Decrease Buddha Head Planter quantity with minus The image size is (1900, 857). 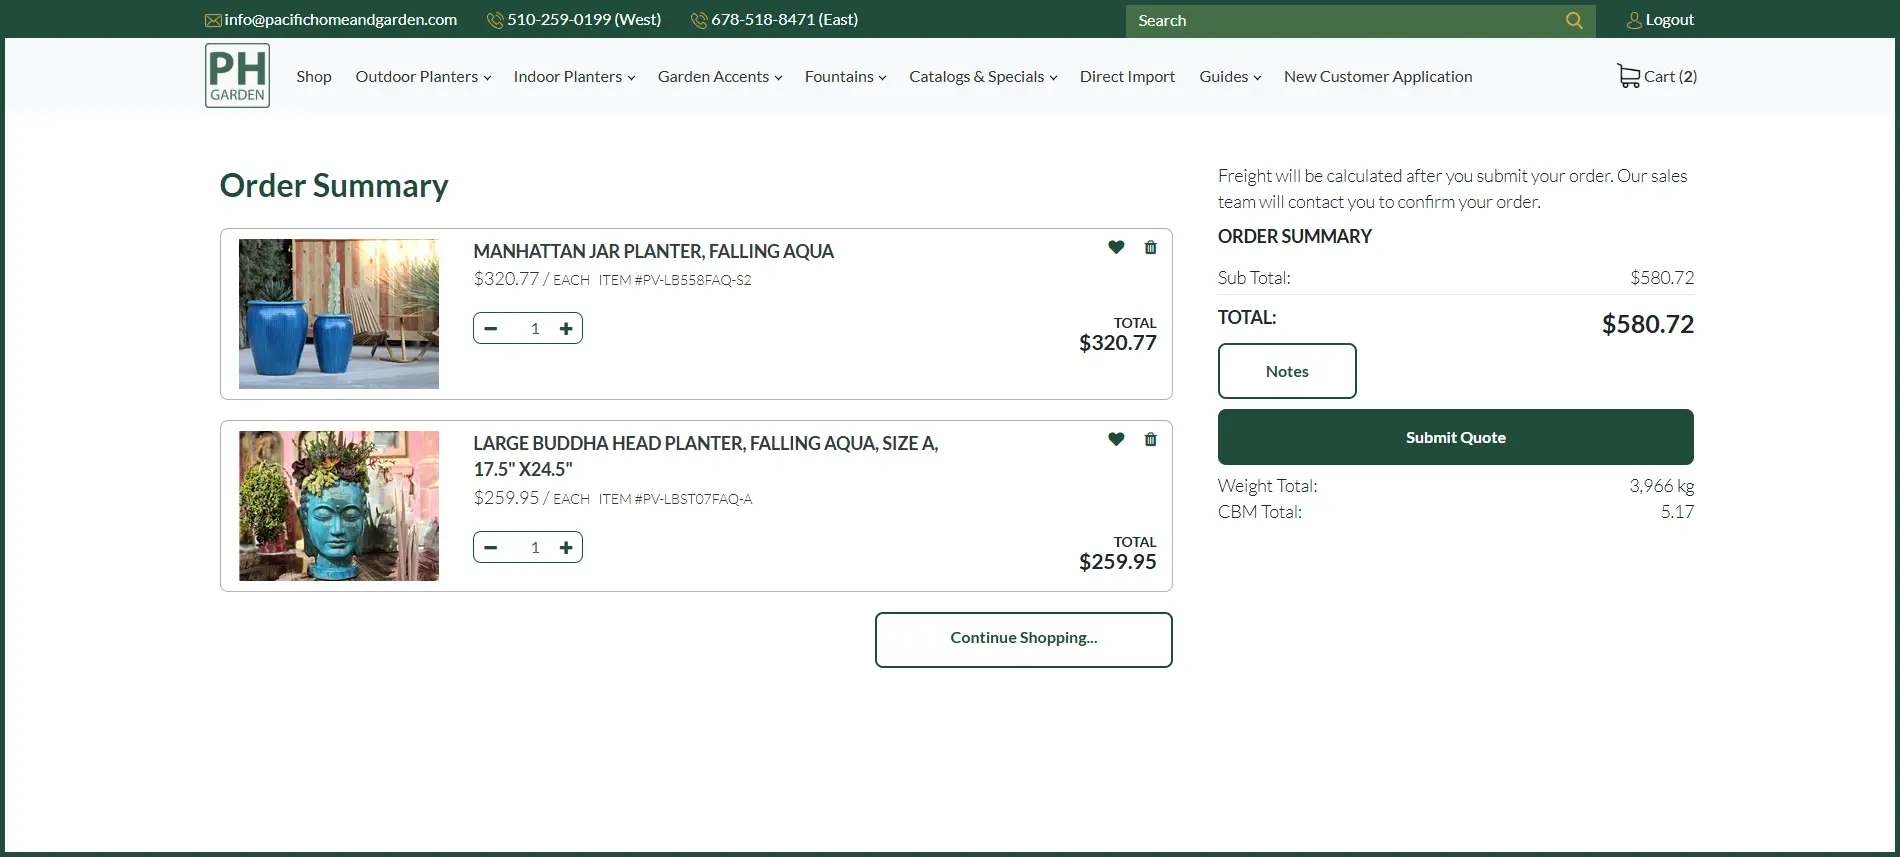click(491, 547)
